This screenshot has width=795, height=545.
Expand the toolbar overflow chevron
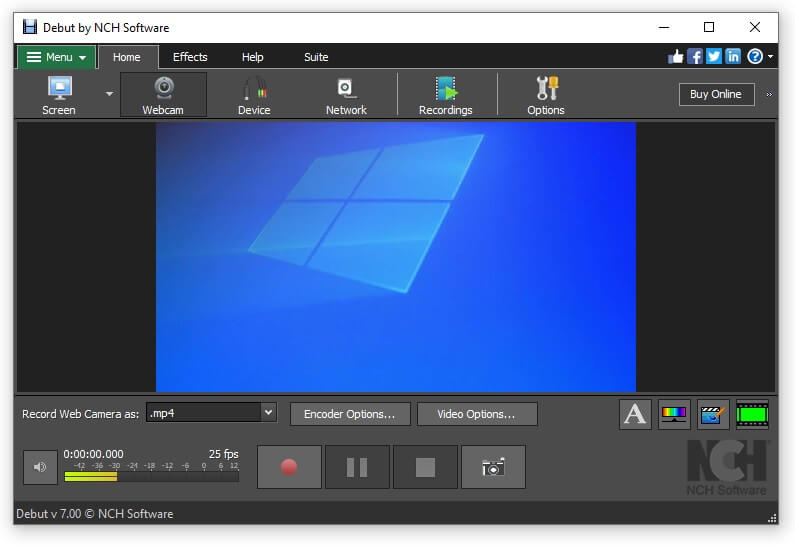tap(769, 94)
